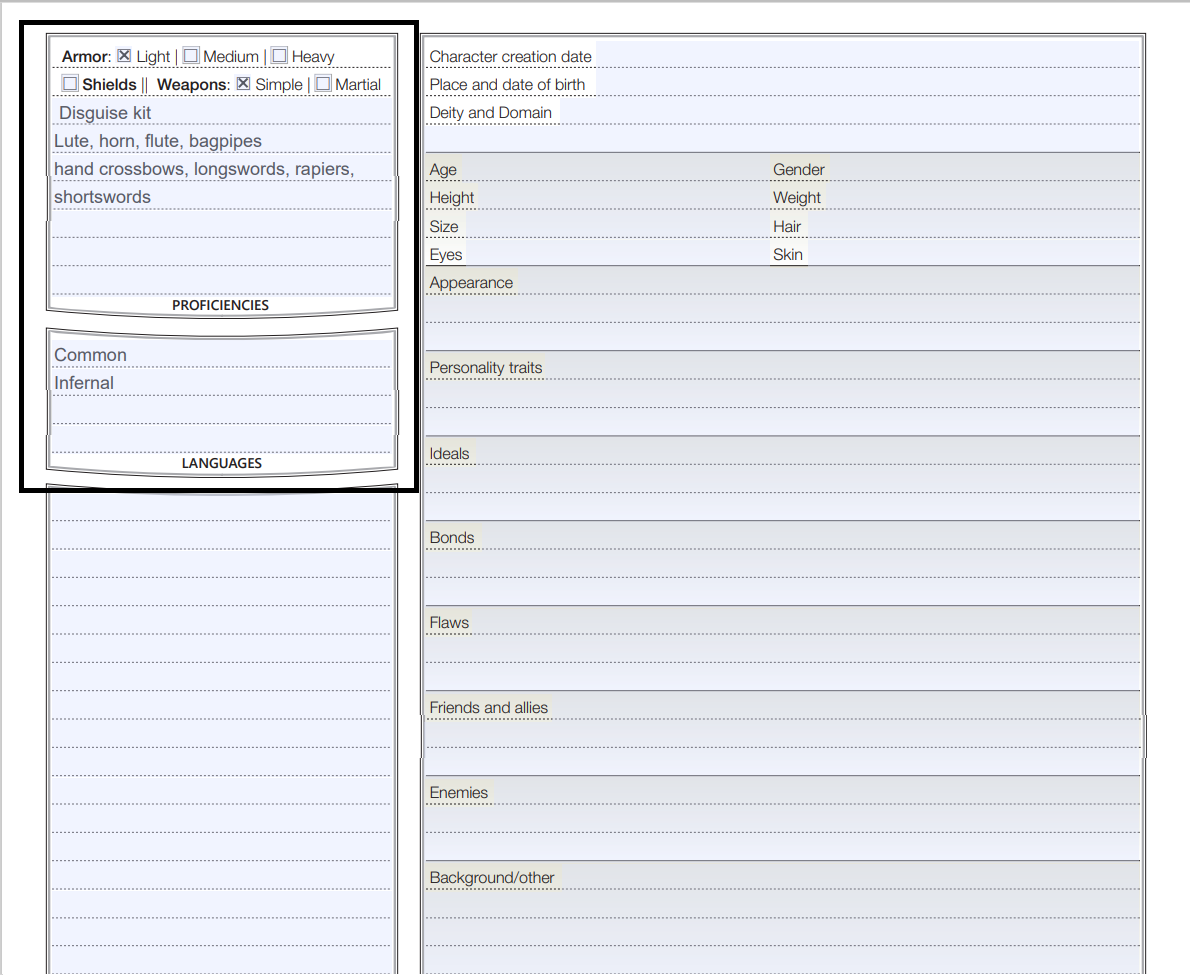This screenshot has height=975, width=1190.
Task: Click the 'Infernal' language field
Action: 222,382
